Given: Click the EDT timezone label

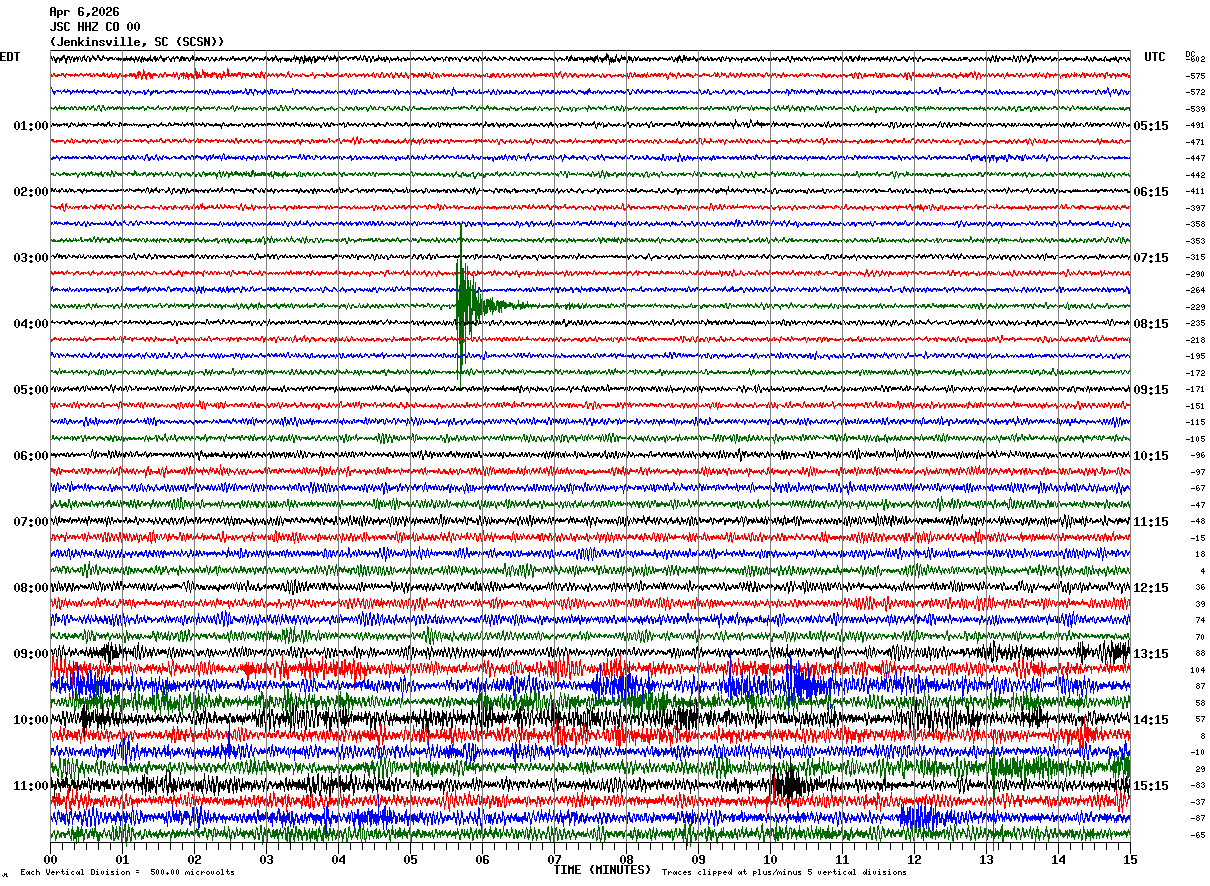Looking at the screenshot, I should point(10,57).
